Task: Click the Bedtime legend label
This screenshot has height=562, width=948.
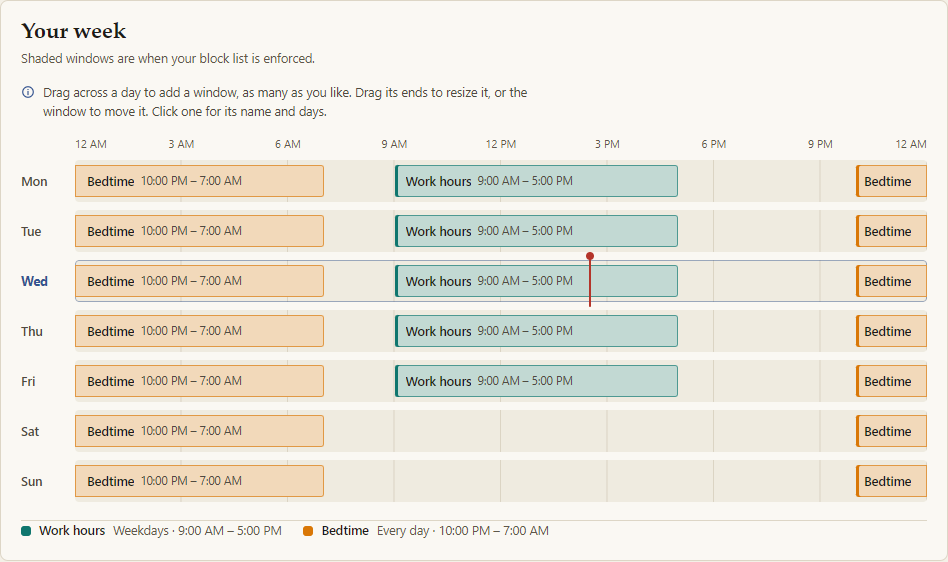Action: click(345, 531)
